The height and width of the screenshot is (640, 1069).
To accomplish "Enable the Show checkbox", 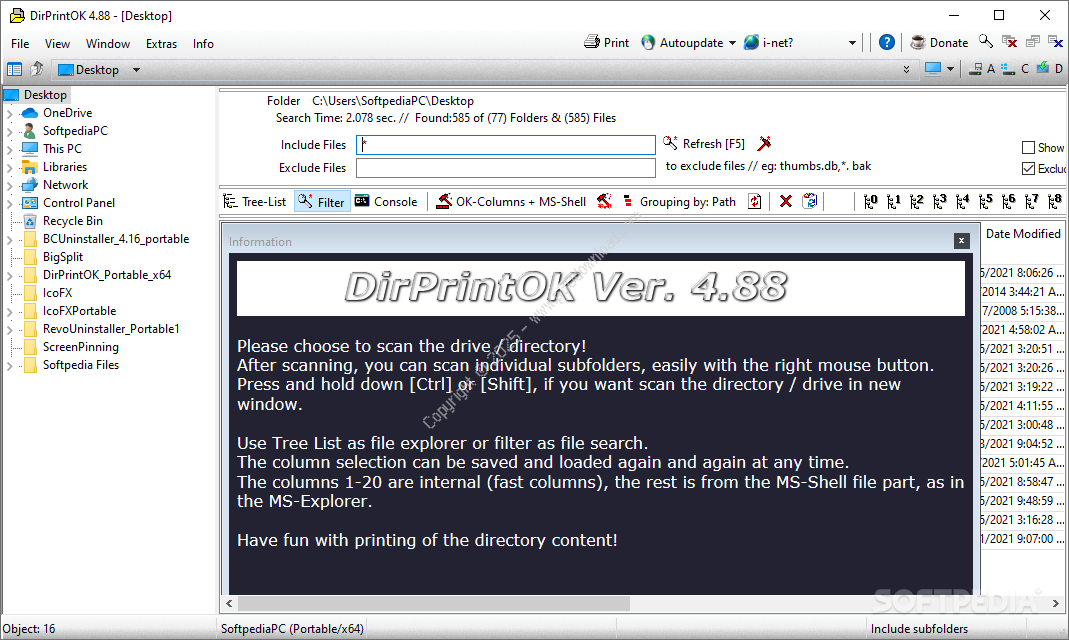I will click(1028, 148).
